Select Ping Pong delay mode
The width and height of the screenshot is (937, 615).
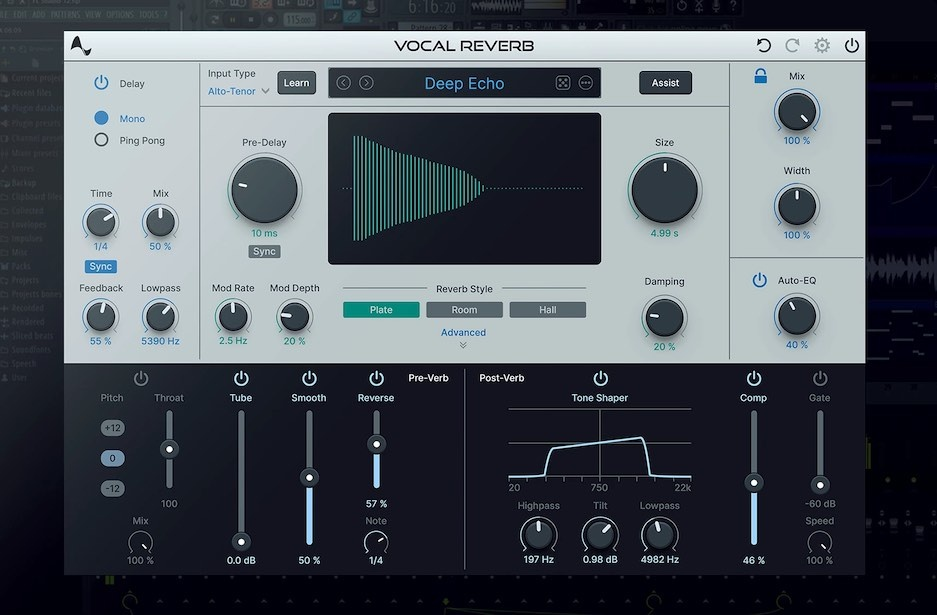[101, 140]
